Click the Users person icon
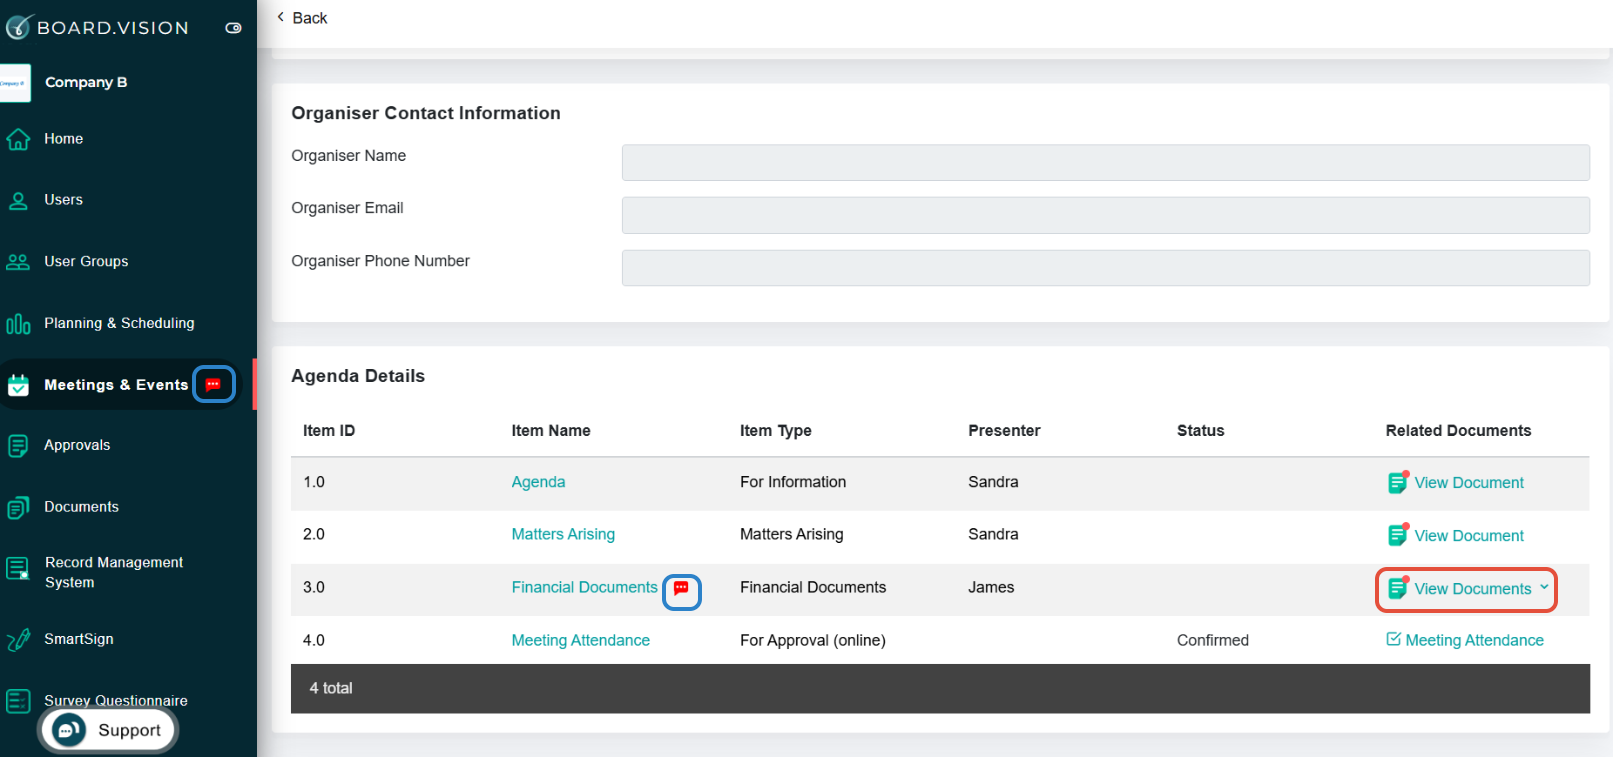This screenshot has width=1613, height=757. point(18,201)
